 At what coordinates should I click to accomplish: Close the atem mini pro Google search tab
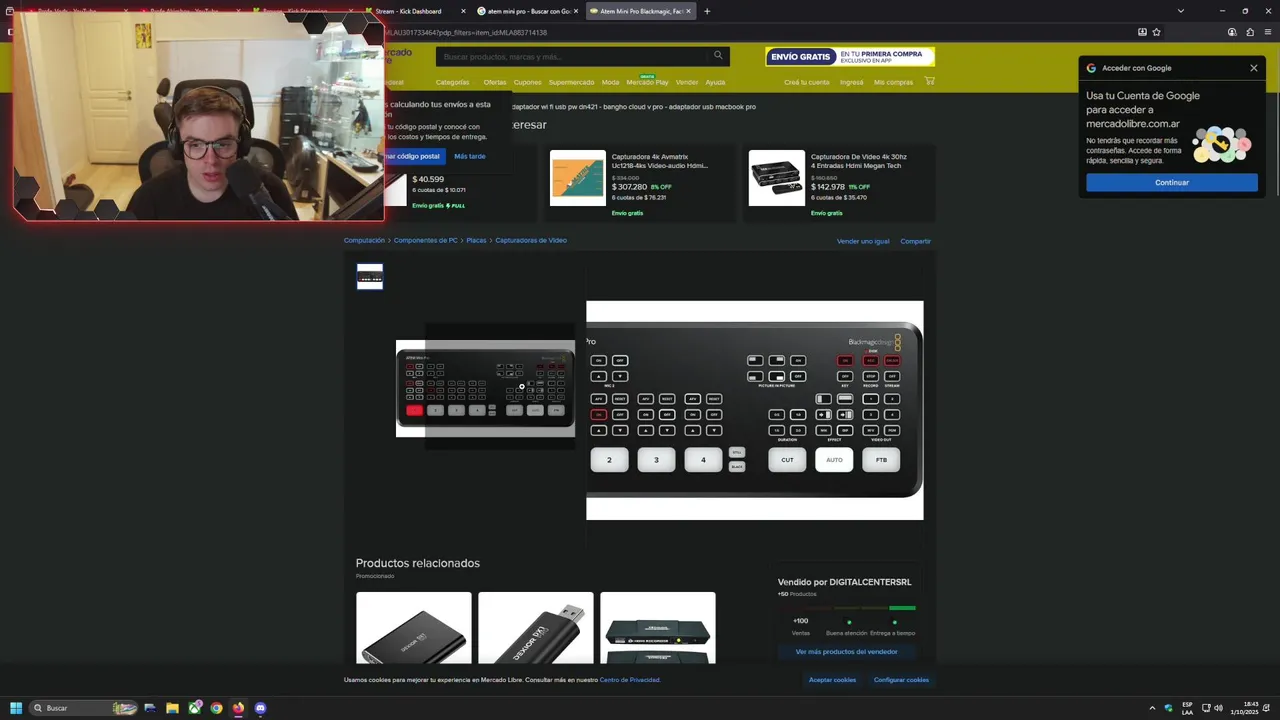tap(577, 11)
